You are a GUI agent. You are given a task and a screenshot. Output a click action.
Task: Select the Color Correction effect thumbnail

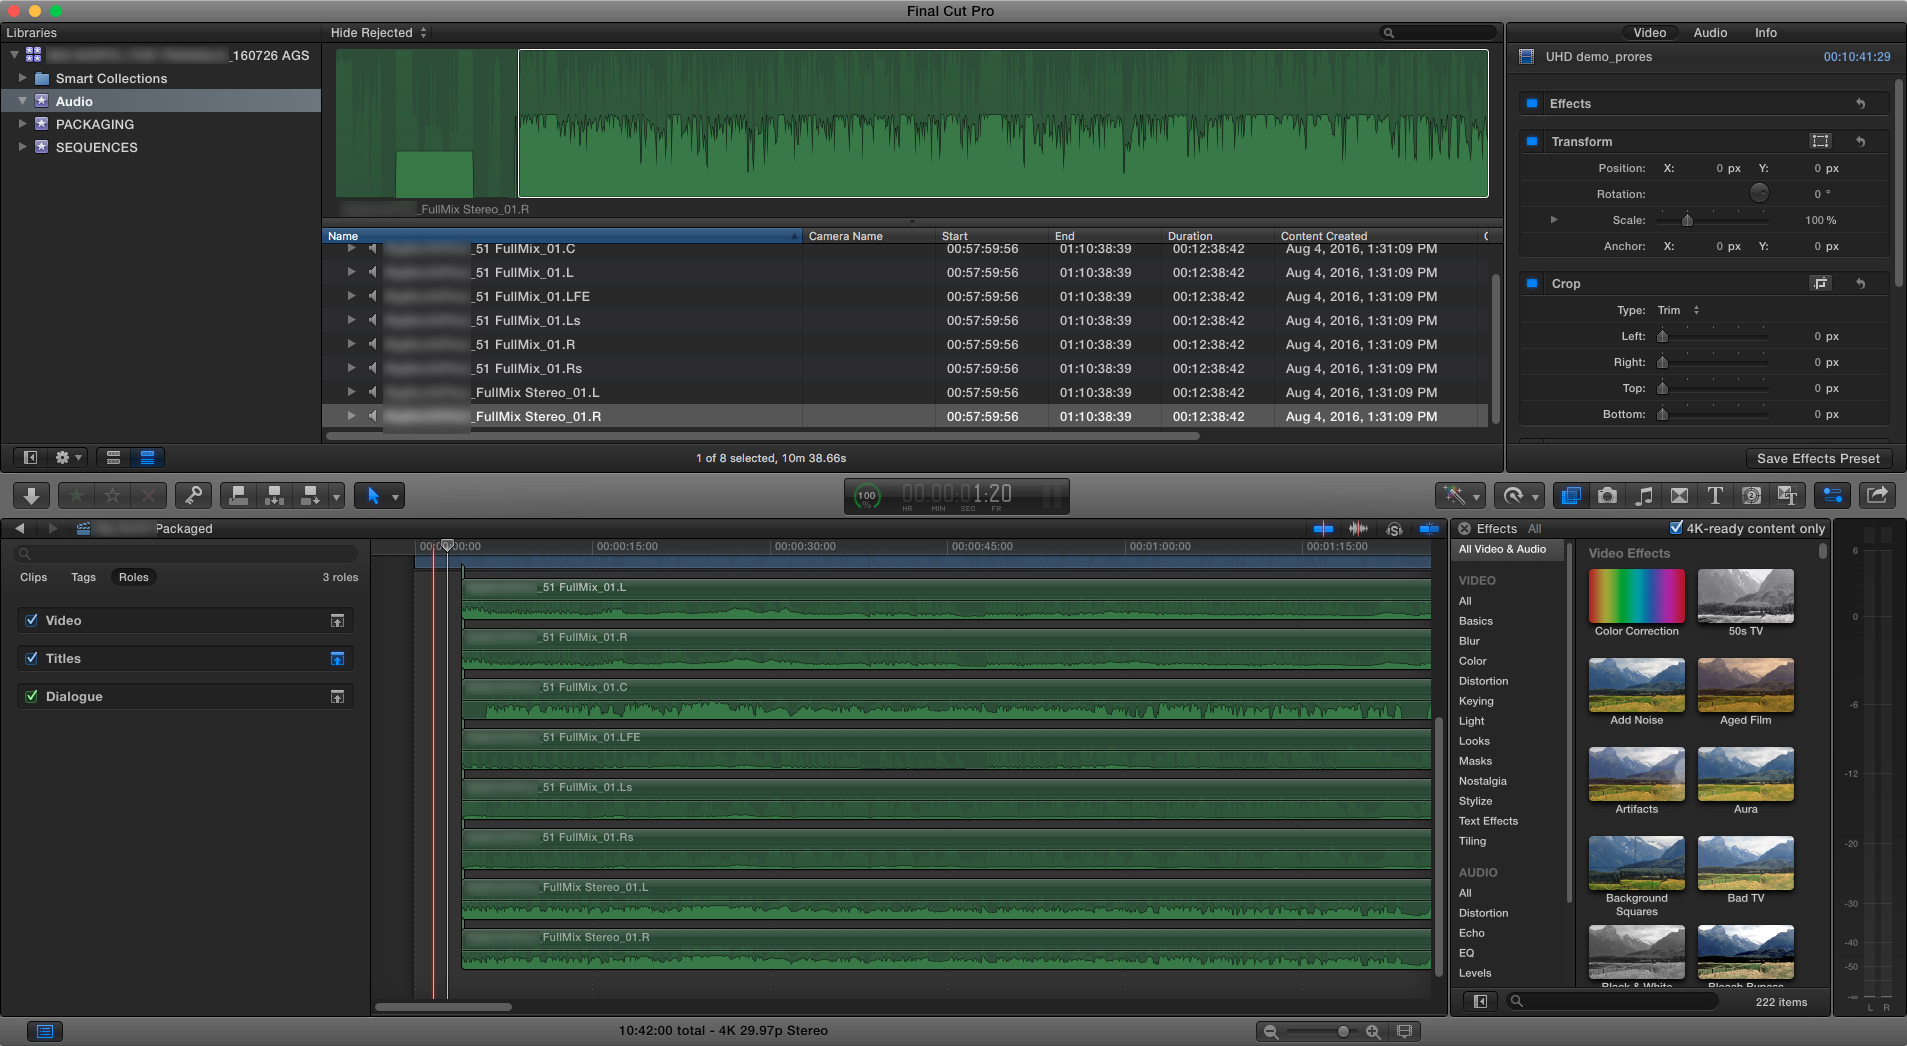tap(1636, 596)
